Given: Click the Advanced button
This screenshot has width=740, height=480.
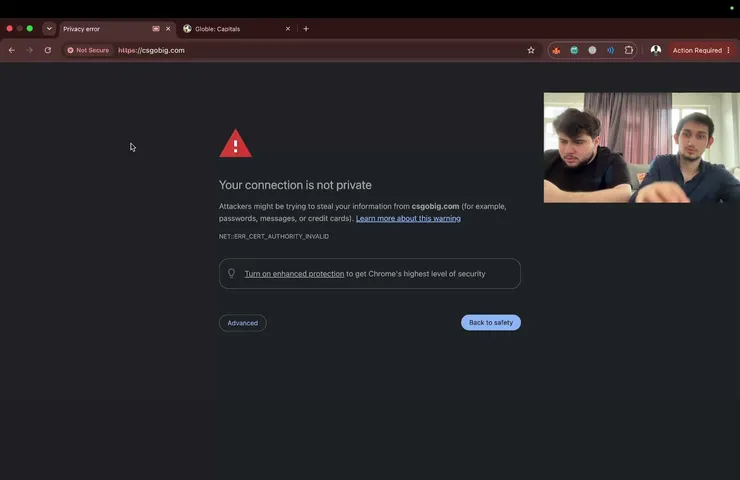Looking at the screenshot, I should pos(243,323).
